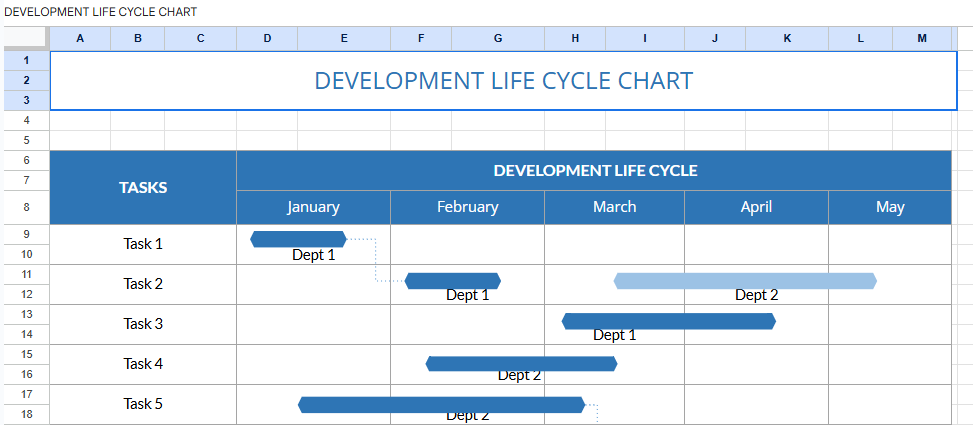973x425 pixels.
Task: Select the February month header
Action: tap(467, 207)
